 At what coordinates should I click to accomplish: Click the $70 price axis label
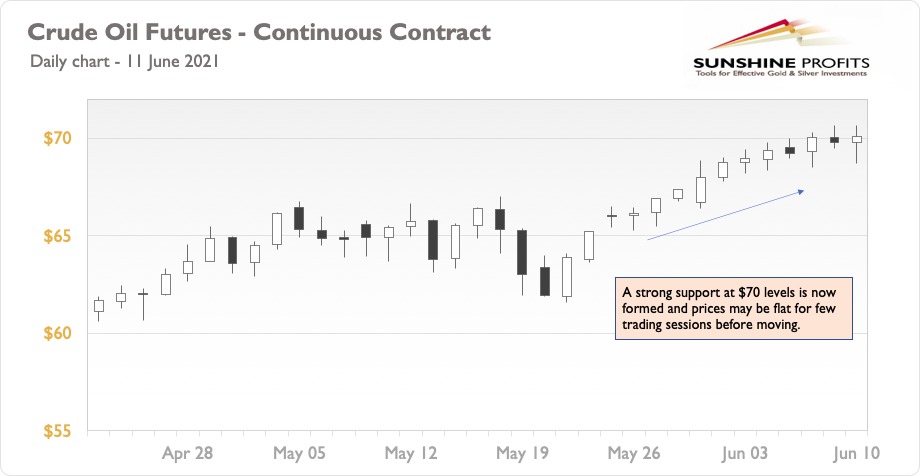tap(57, 139)
